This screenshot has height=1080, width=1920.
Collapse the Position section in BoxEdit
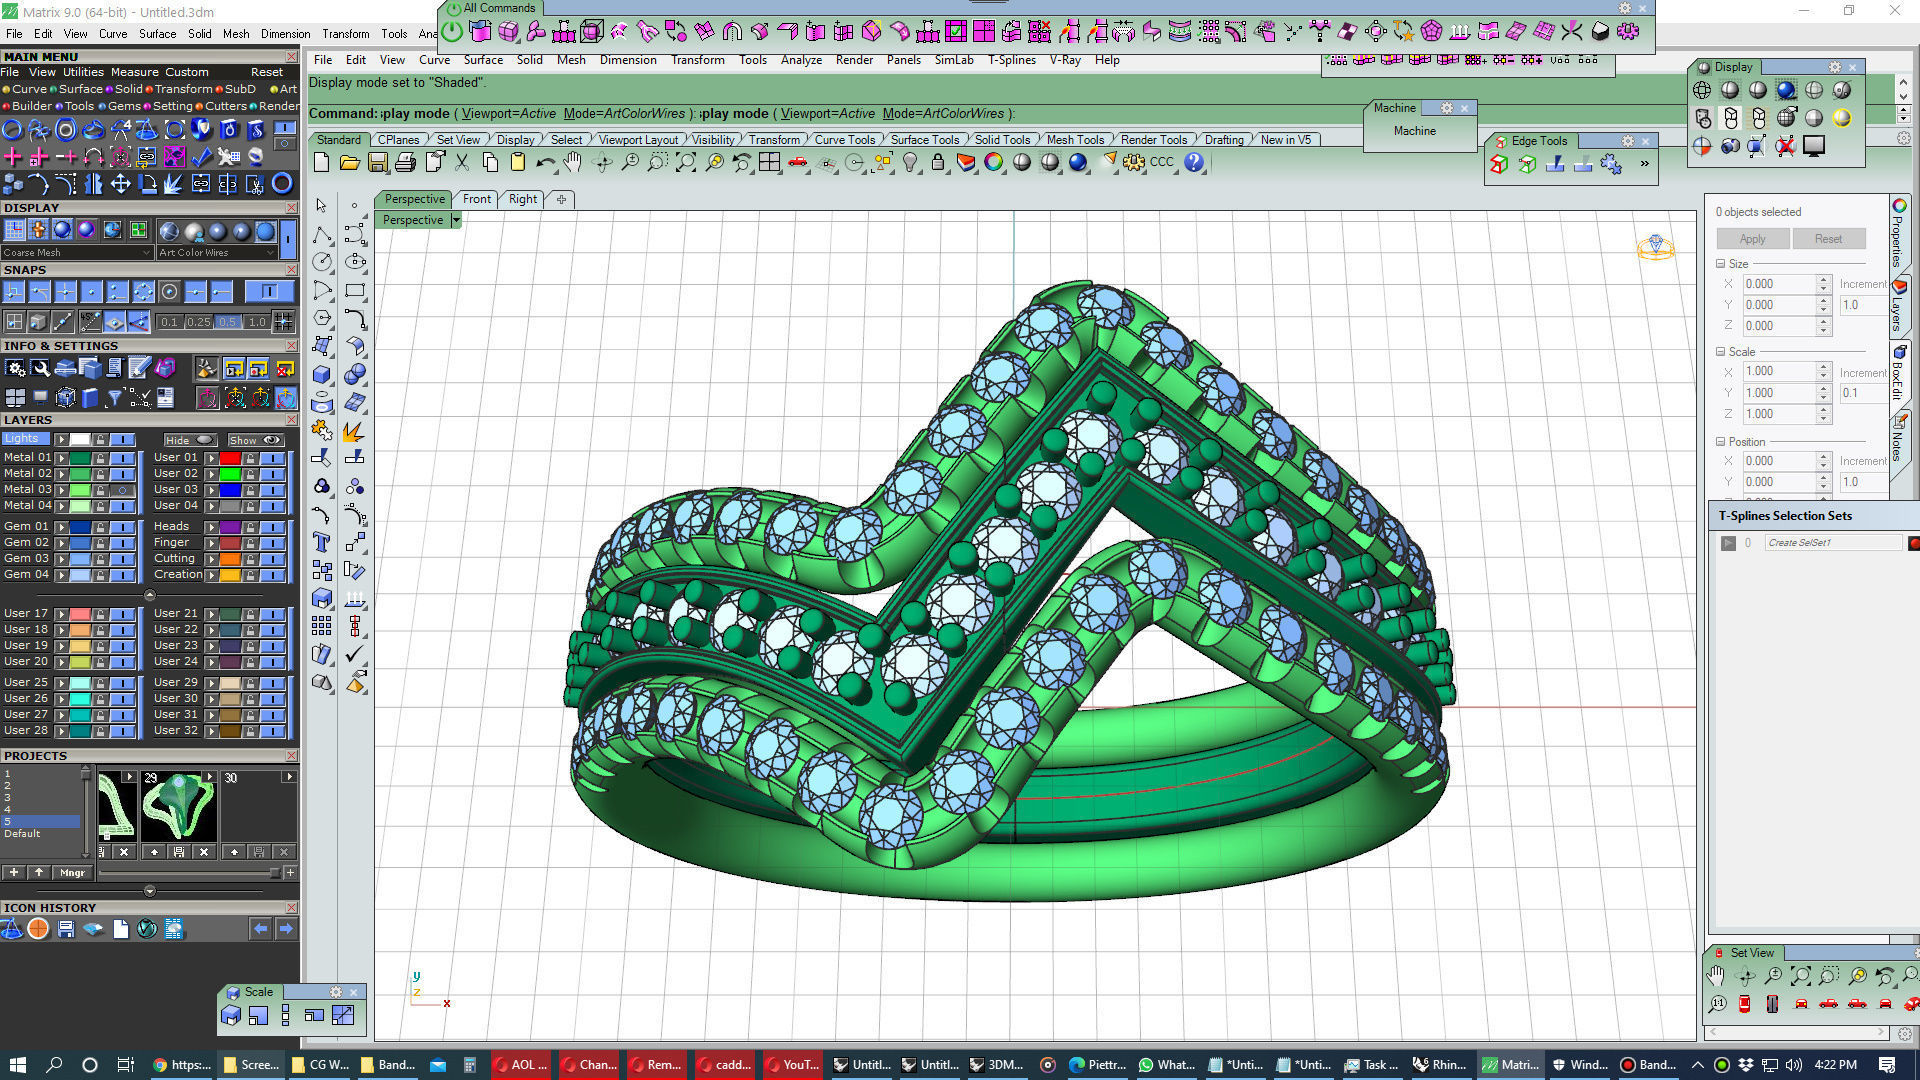1721,442
